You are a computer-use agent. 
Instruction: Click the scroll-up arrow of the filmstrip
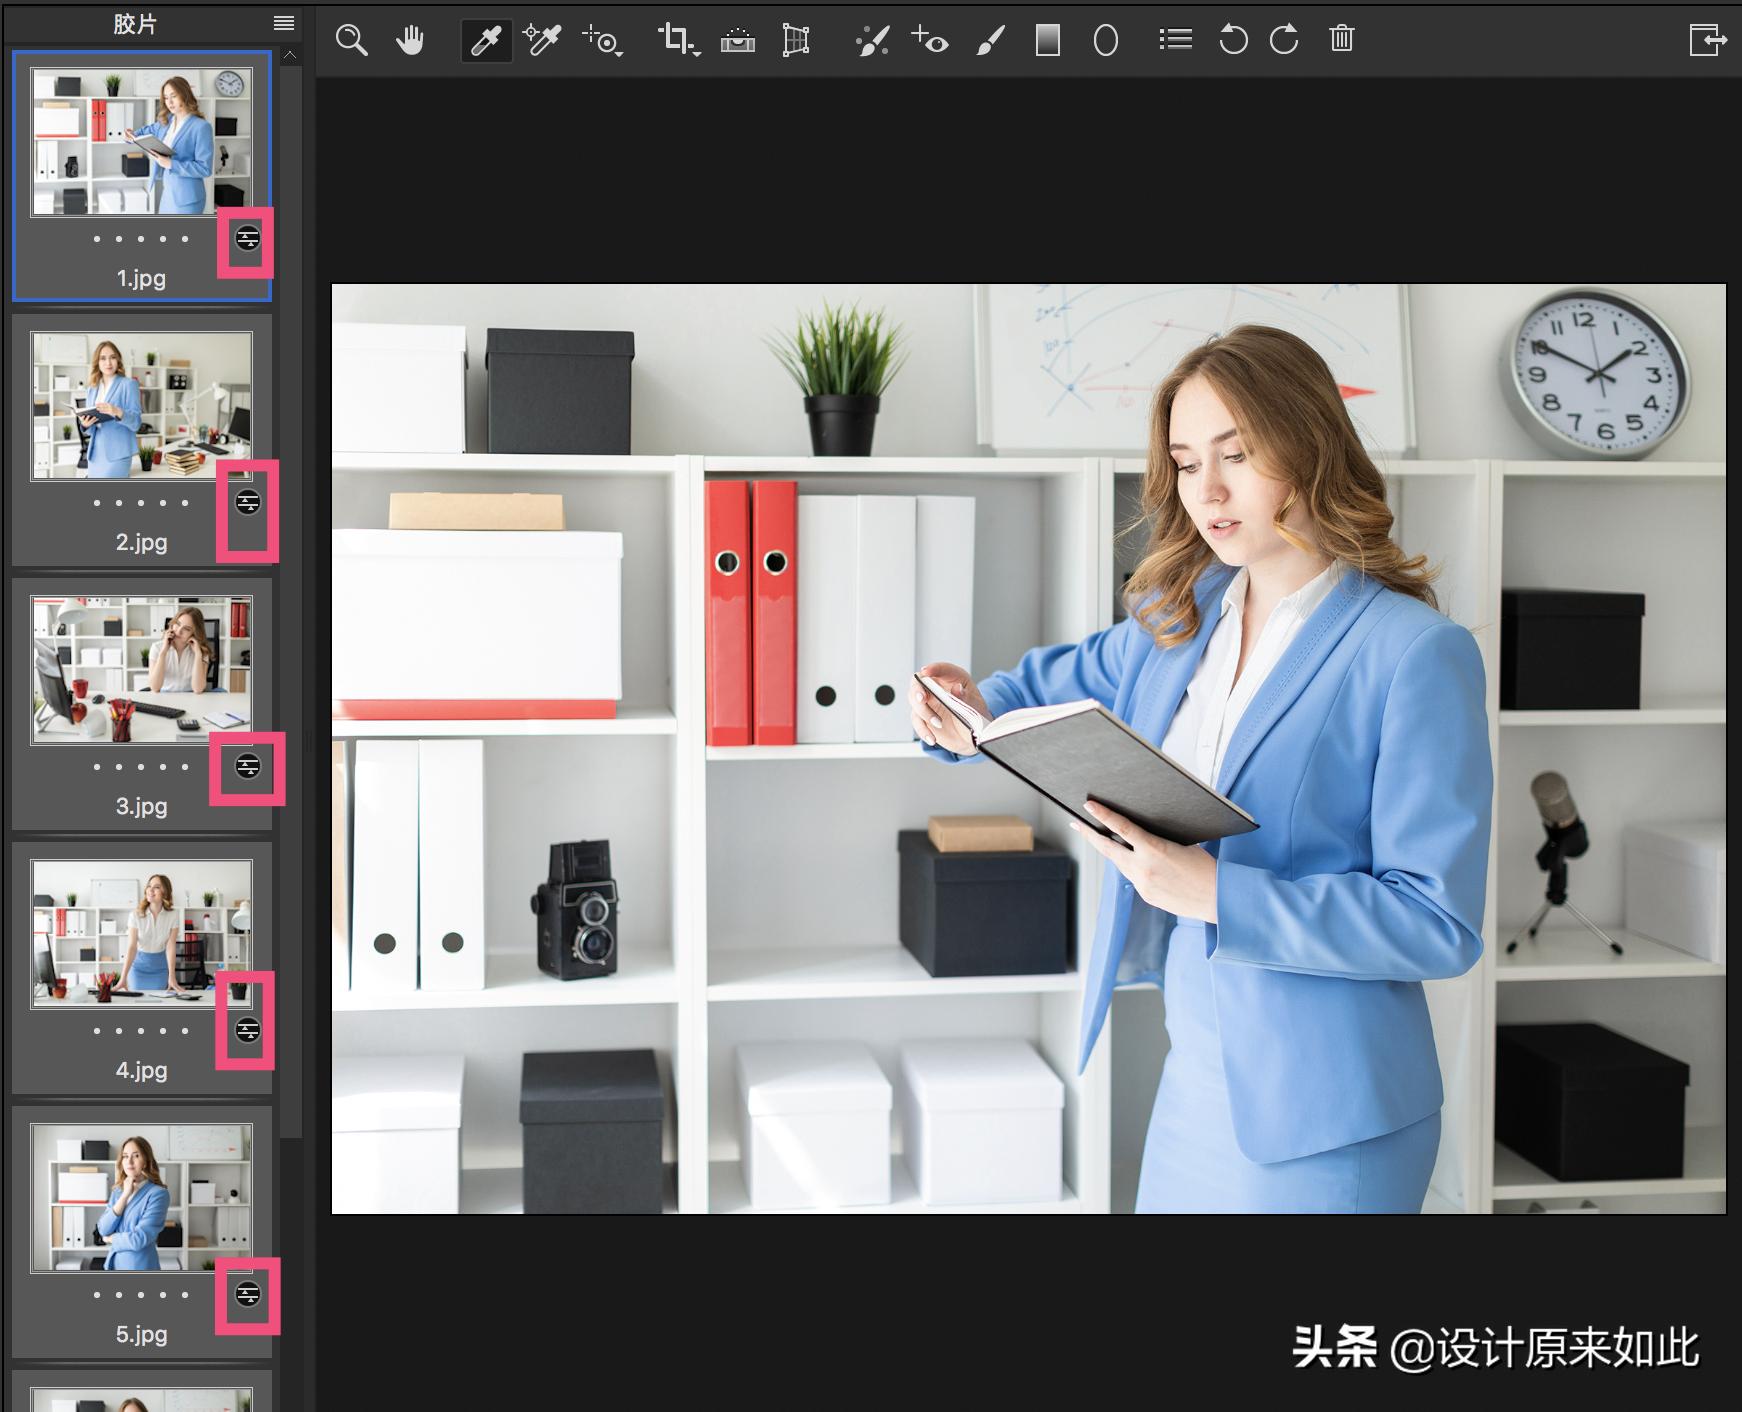coord(290,56)
